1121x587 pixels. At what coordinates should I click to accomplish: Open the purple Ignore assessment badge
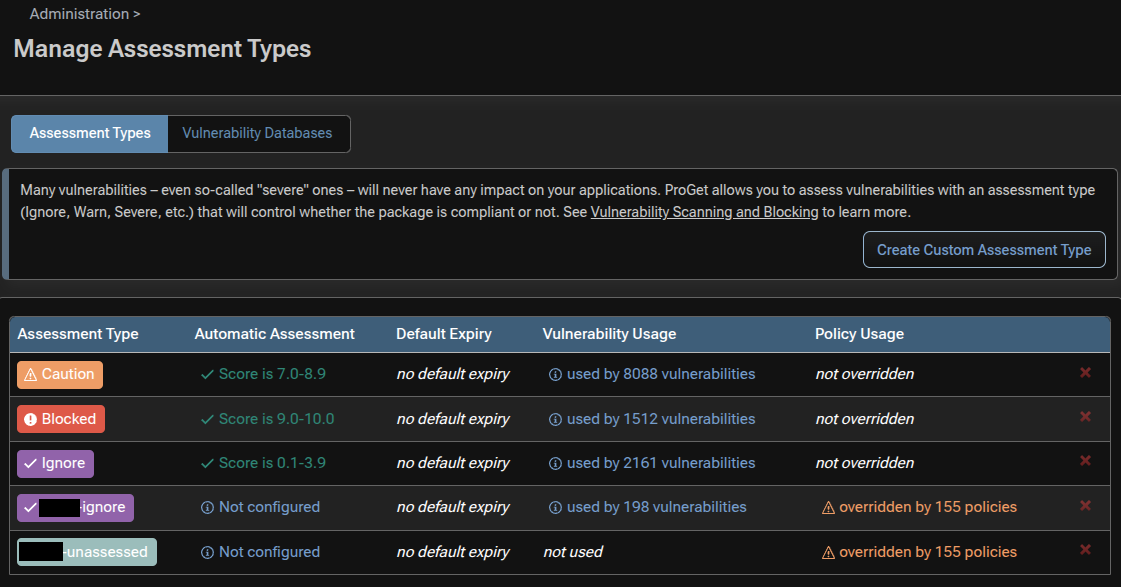tap(56, 463)
